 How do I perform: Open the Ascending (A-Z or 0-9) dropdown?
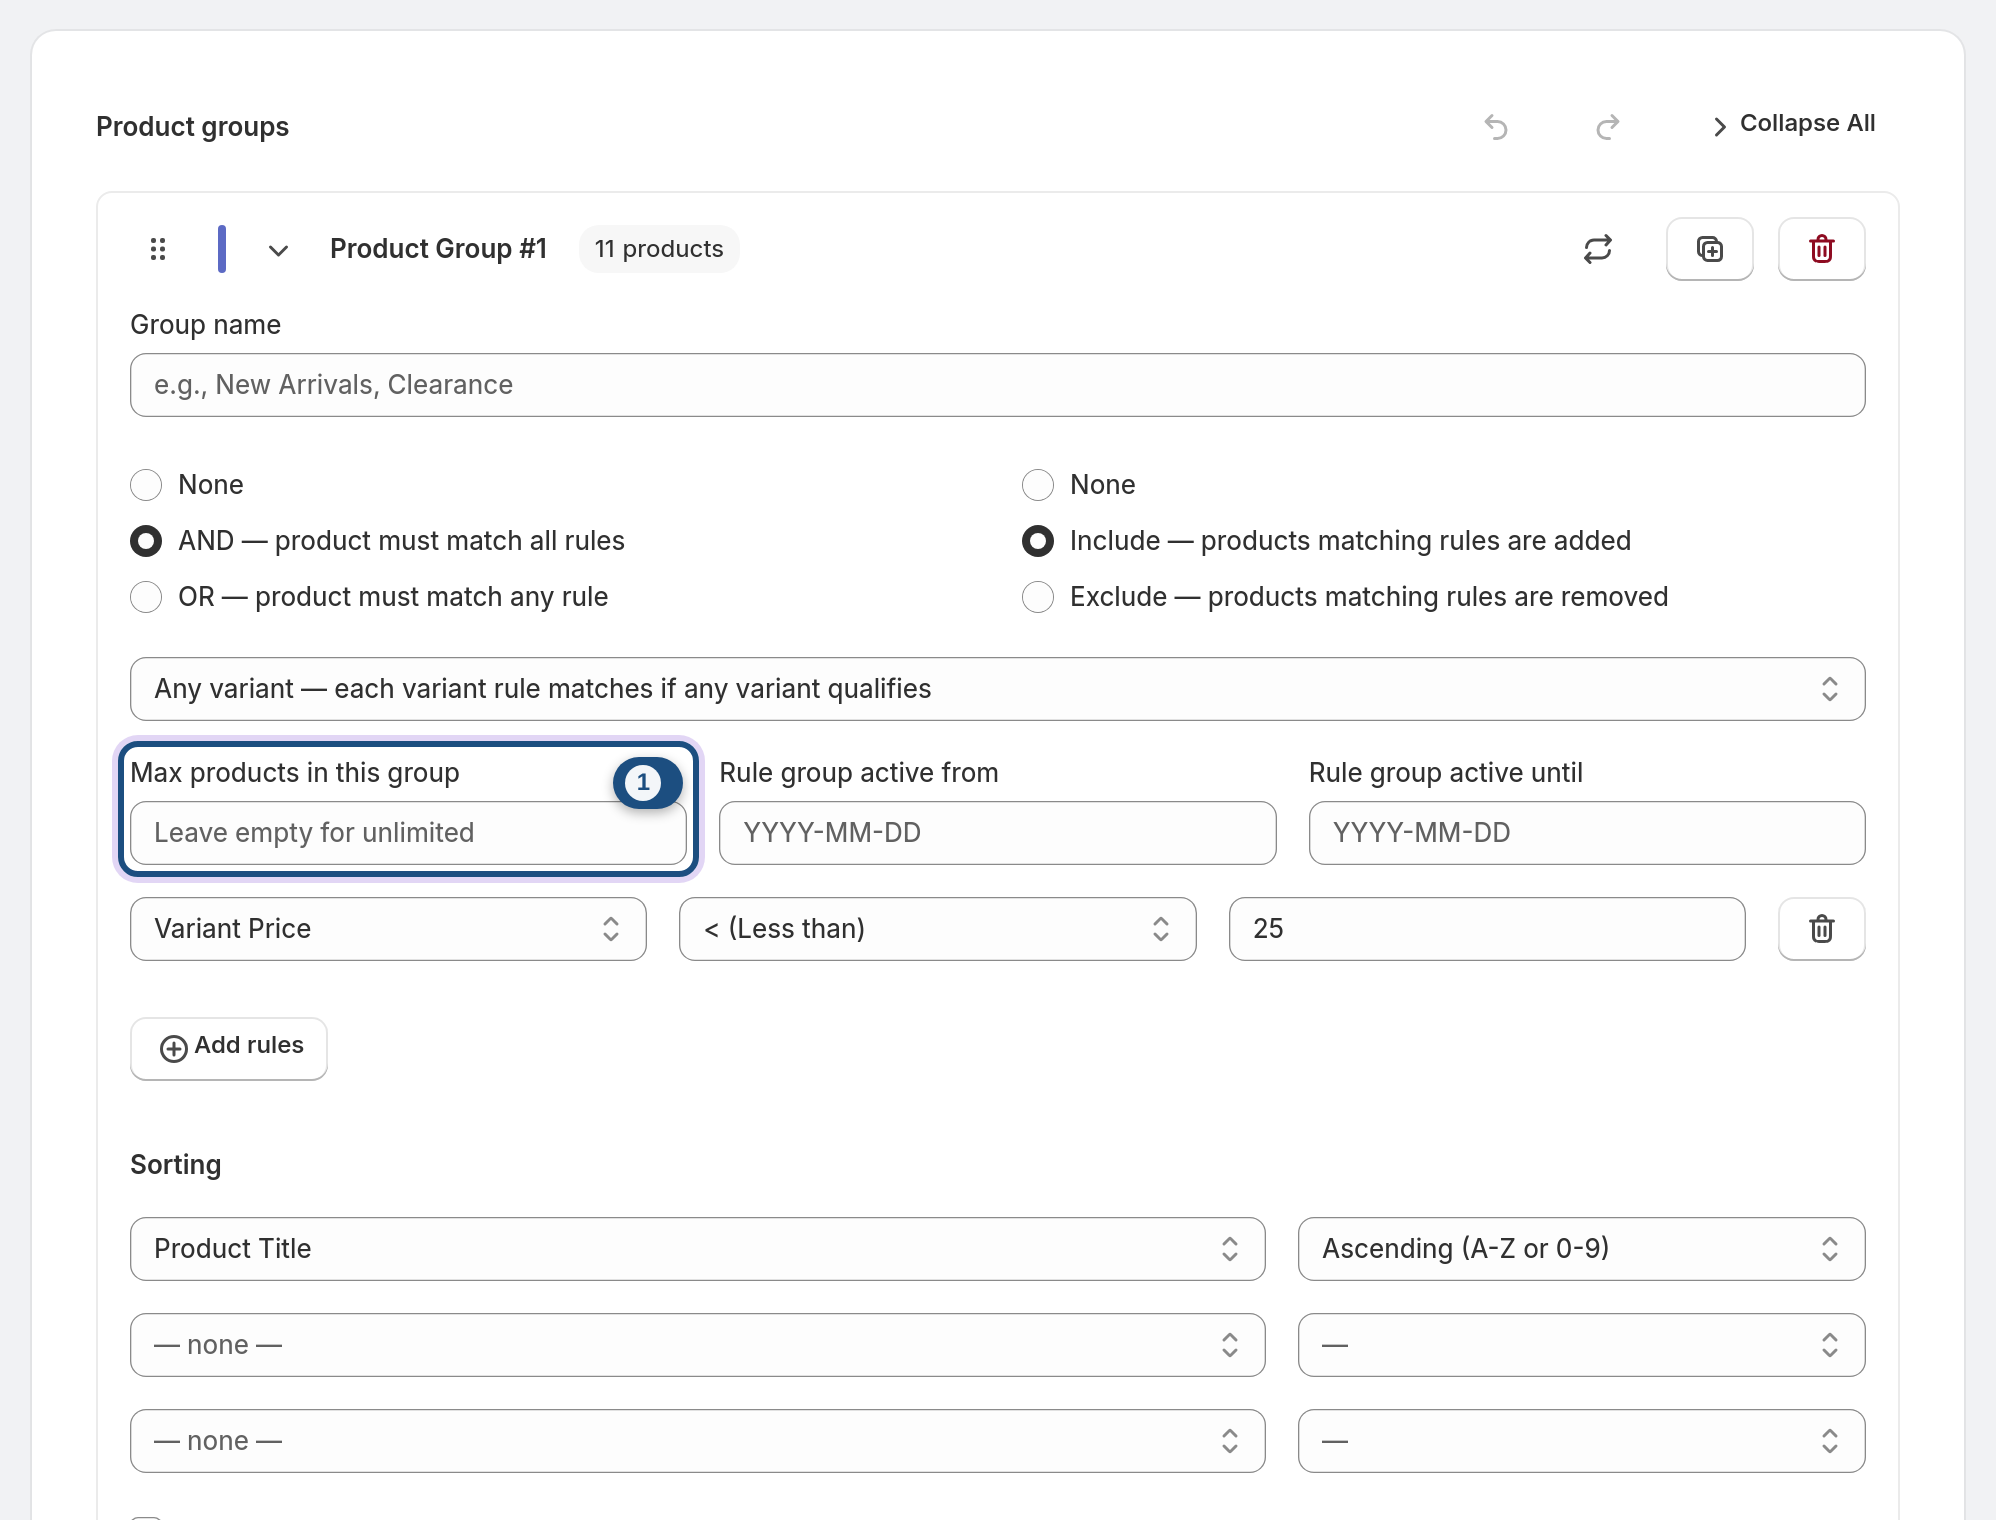click(x=1582, y=1249)
